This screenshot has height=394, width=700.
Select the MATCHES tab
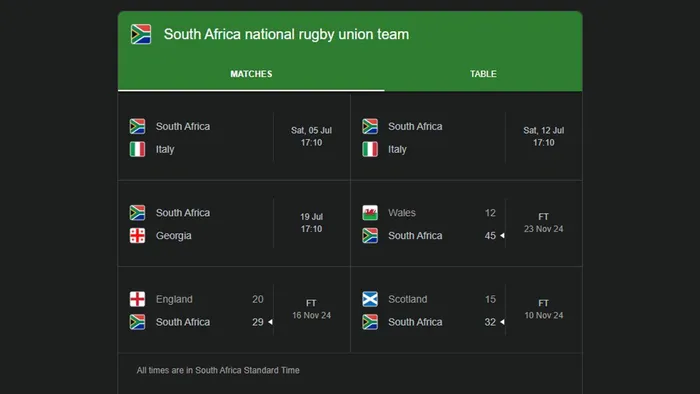(251, 74)
